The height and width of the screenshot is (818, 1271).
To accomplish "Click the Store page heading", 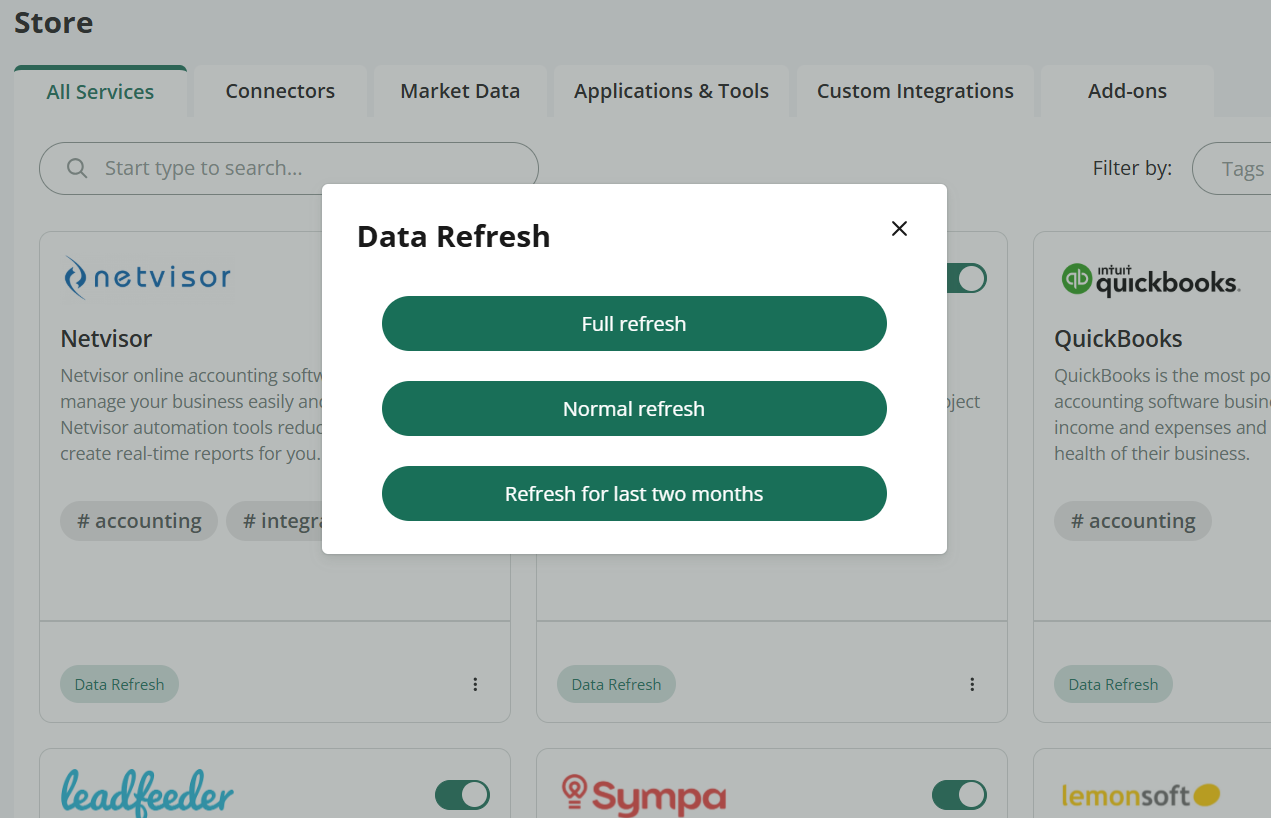I will pos(54,22).
